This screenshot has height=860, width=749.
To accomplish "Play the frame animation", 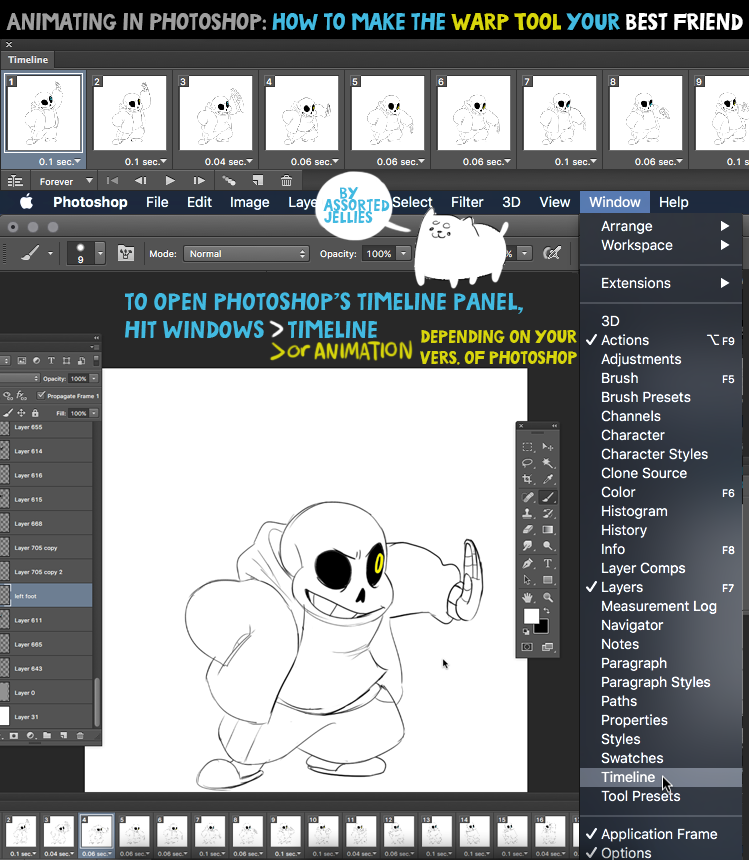I will [x=170, y=180].
